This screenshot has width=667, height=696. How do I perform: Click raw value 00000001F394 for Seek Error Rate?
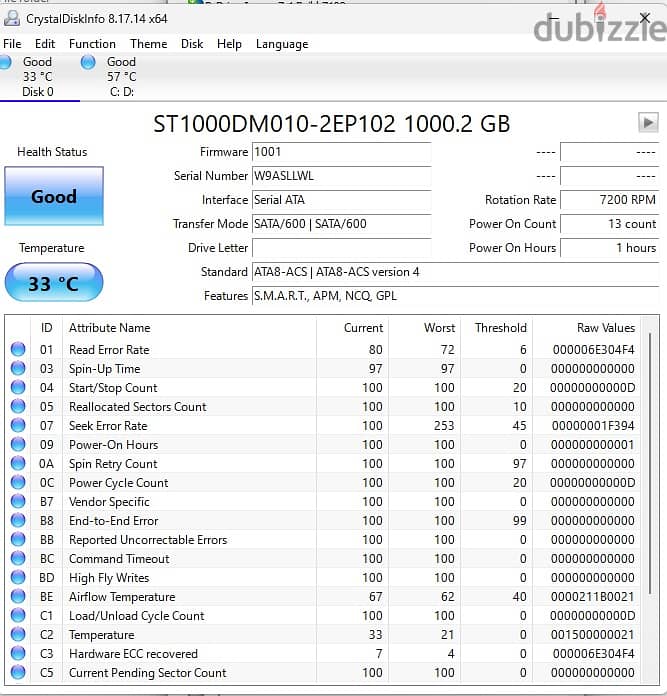(593, 426)
